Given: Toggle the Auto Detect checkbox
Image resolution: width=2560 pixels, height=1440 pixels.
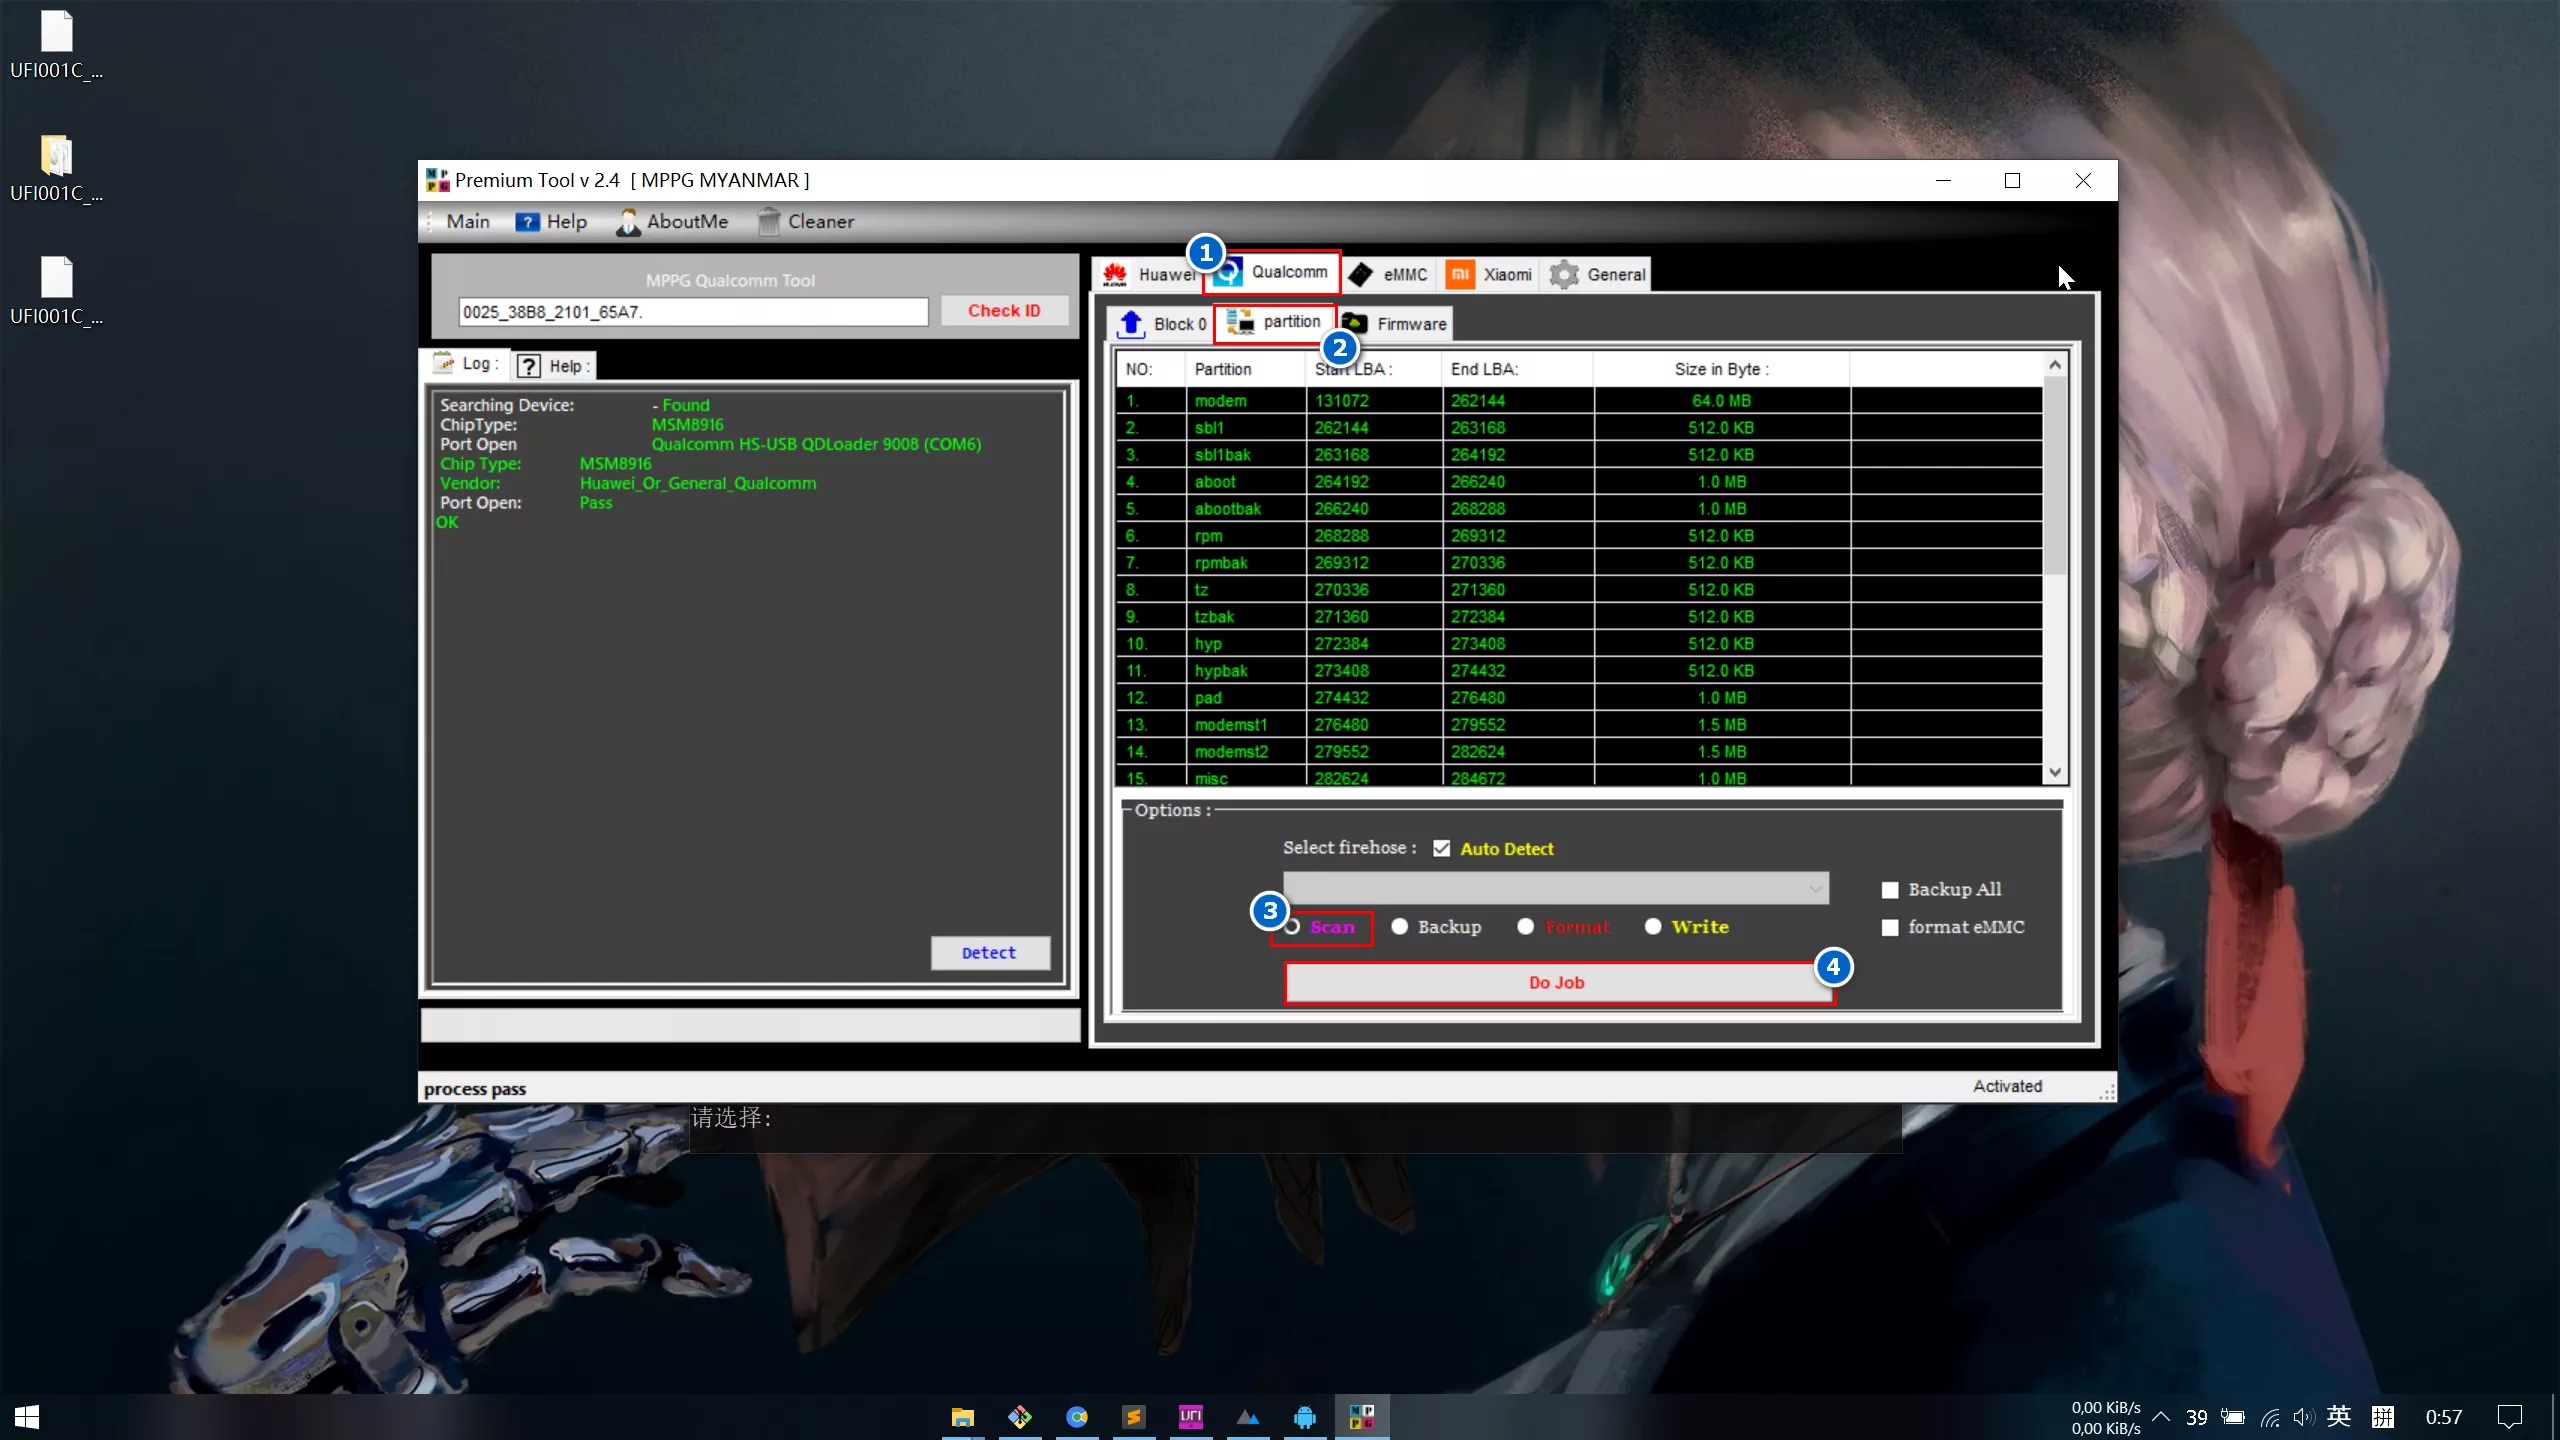Looking at the screenshot, I should pyautogui.click(x=1441, y=848).
